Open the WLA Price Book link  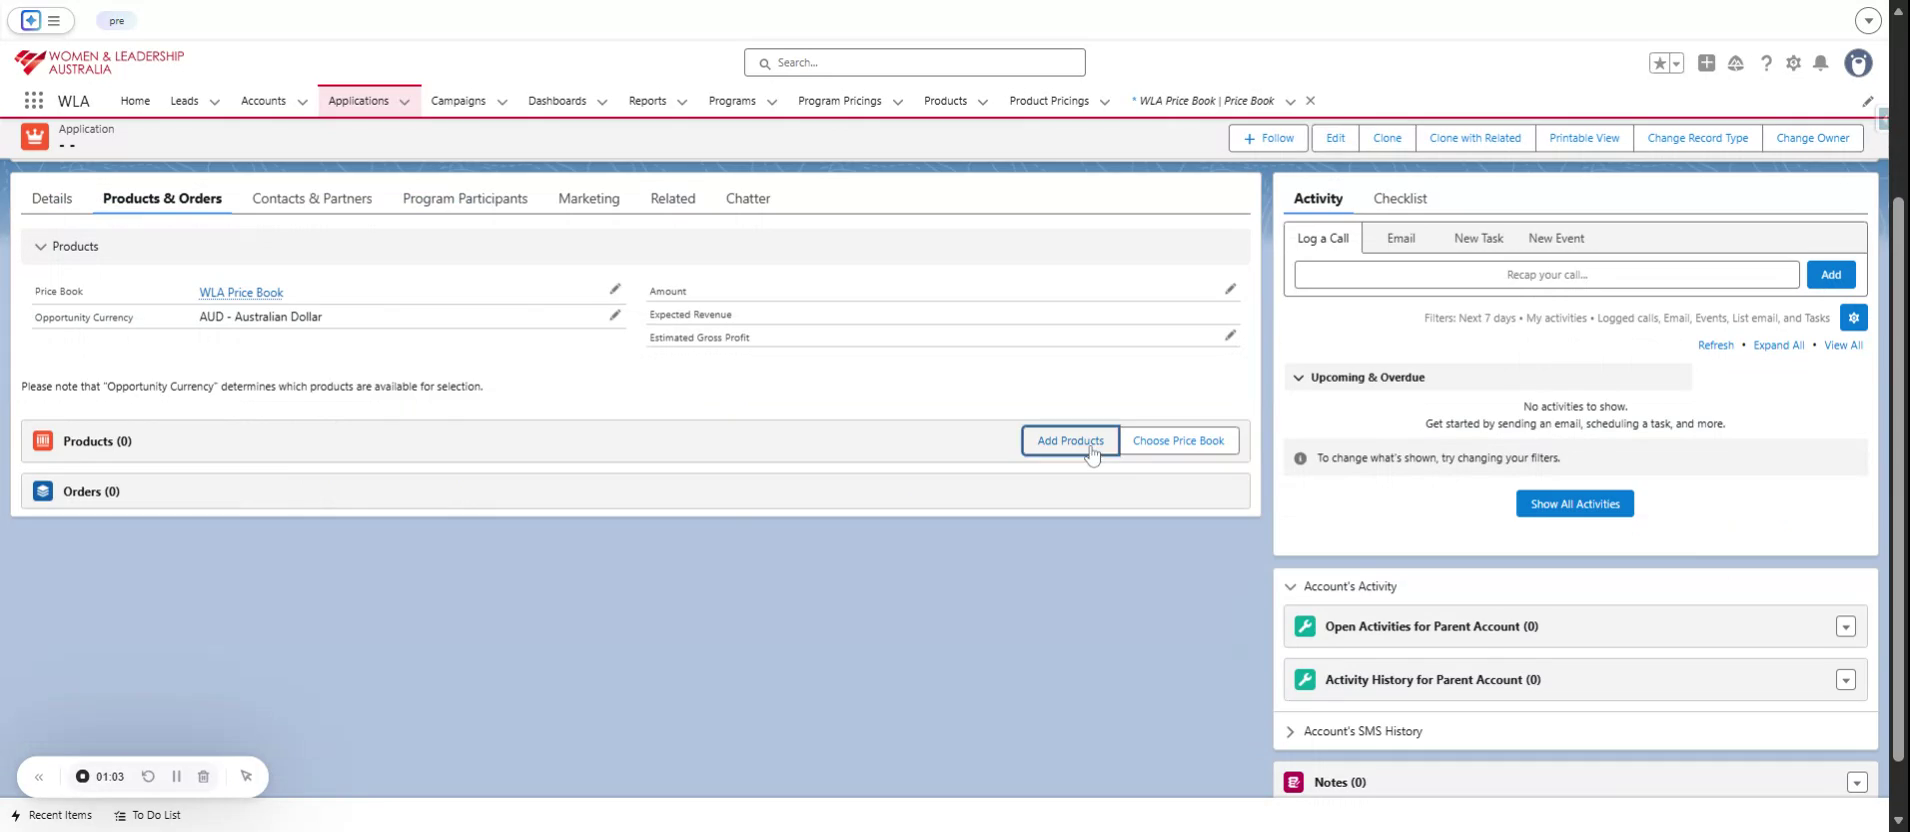pos(241,293)
